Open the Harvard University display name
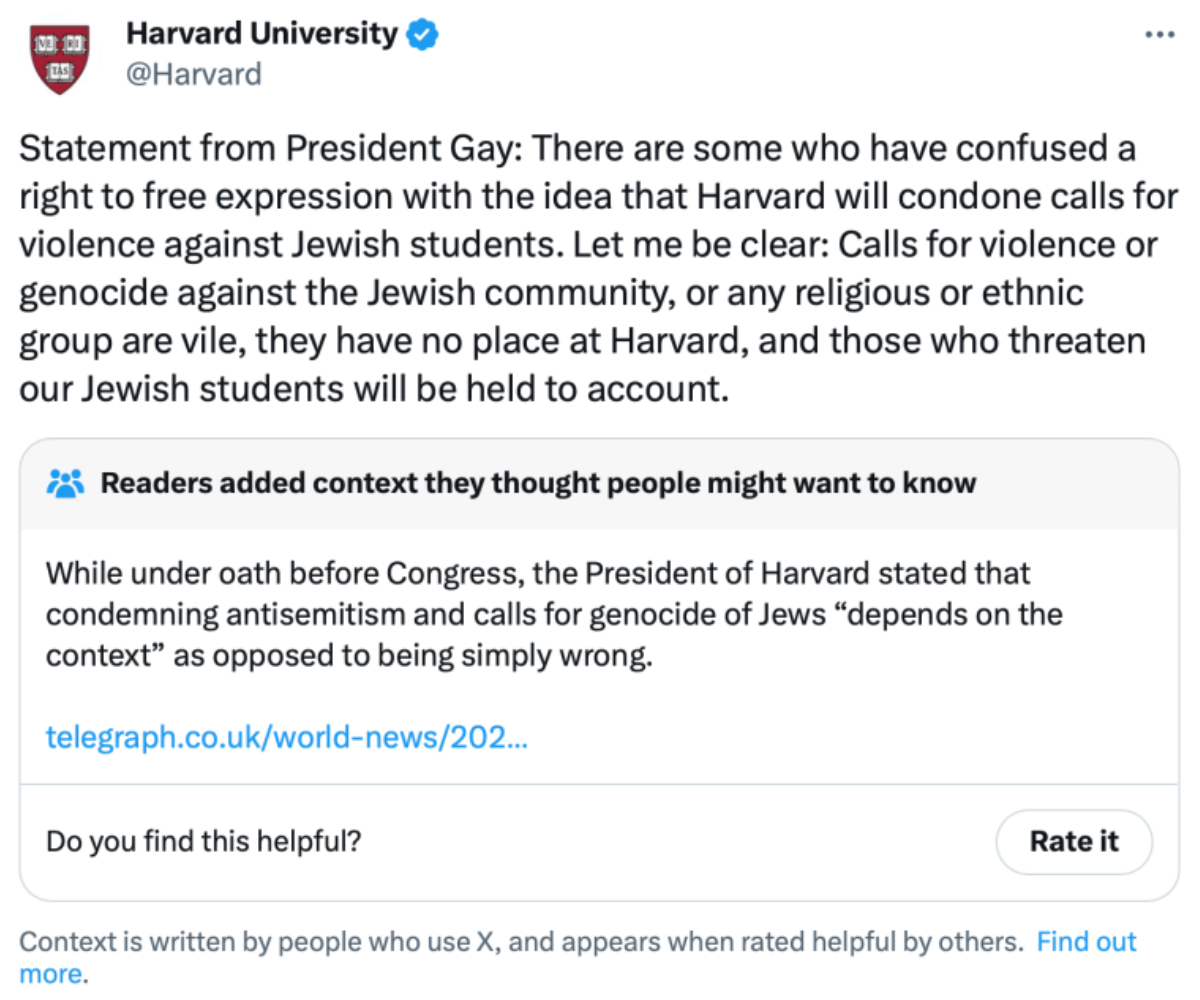 [x=261, y=34]
